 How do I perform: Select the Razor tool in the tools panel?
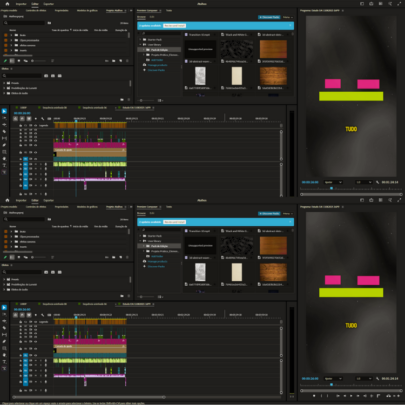[x=4, y=328]
